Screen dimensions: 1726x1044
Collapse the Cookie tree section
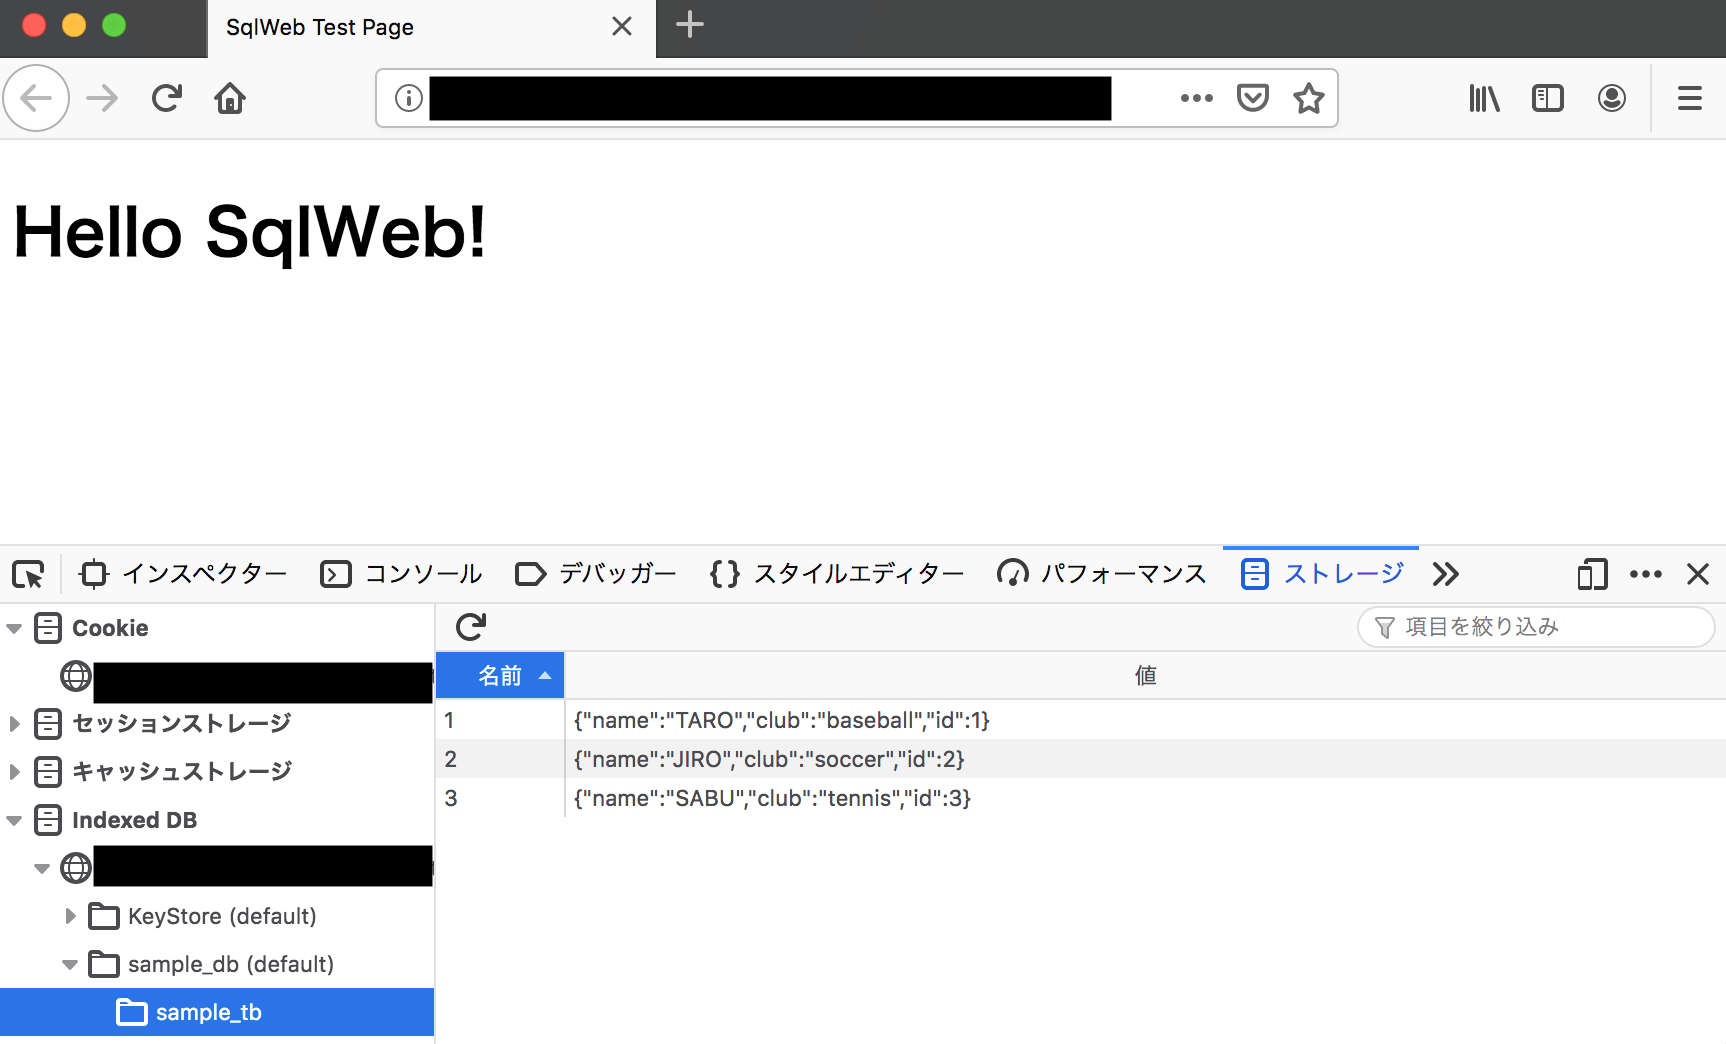point(14,628)
